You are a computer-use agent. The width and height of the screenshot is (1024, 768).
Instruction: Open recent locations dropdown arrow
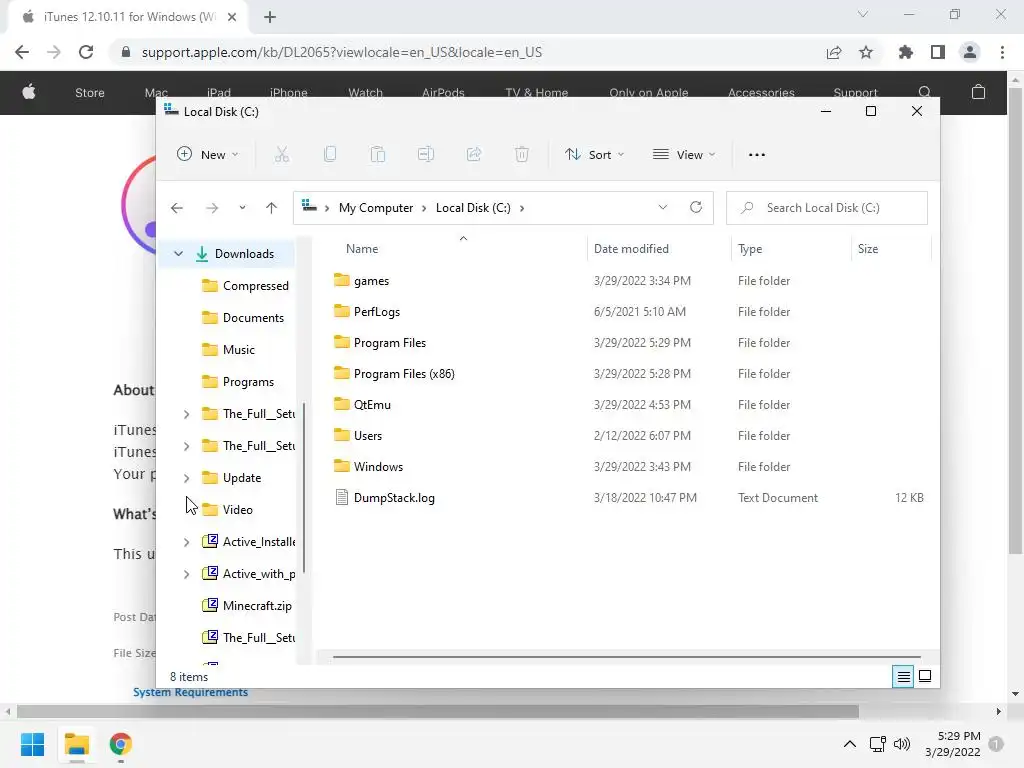click(242, 208)
